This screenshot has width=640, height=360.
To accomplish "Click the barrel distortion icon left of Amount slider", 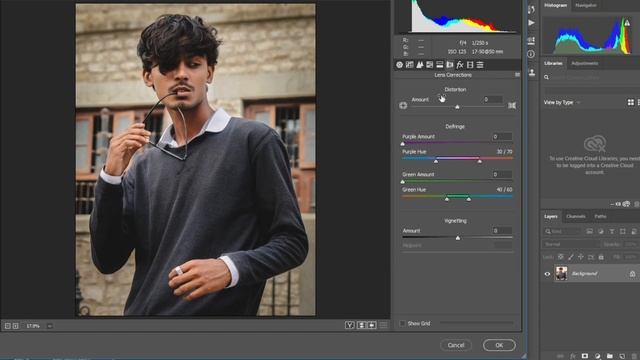I will tap(403, 105).
